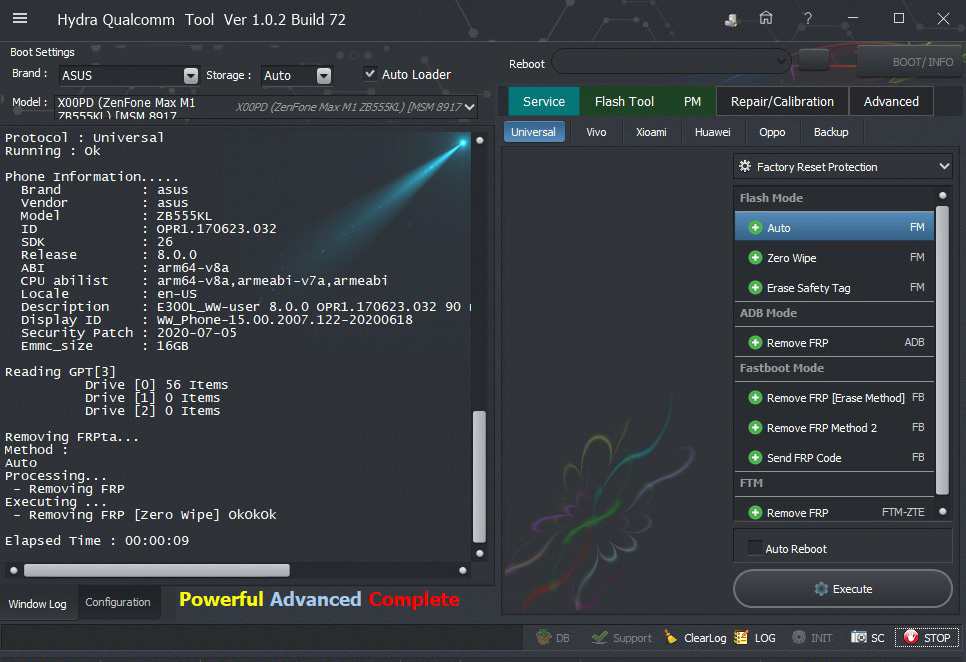Click the gear icon on Execute button
The image size is (966, 662).
tap(821, 589)
